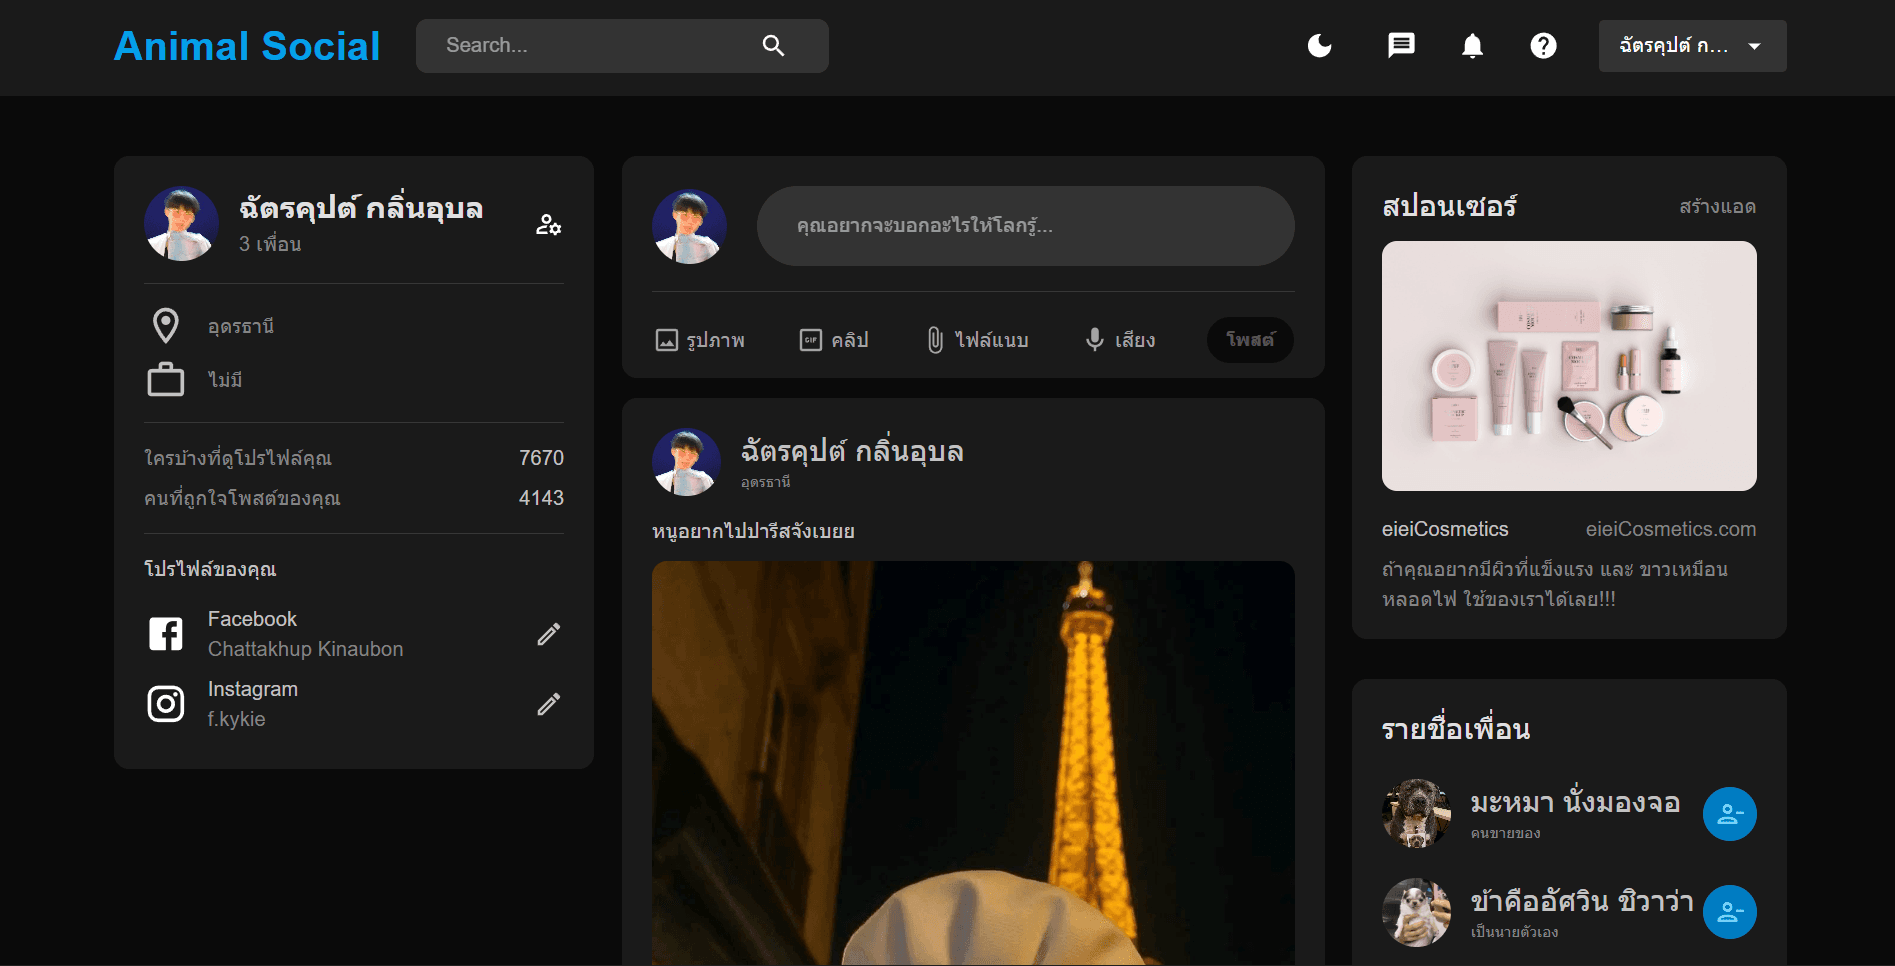Open the profile avatar in the left user card

pos(182,224)
